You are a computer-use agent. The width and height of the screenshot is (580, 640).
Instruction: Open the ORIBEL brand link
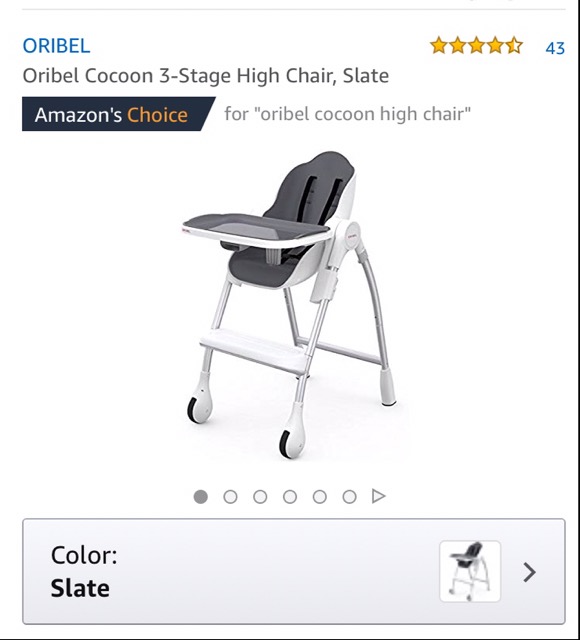(56, 46)
